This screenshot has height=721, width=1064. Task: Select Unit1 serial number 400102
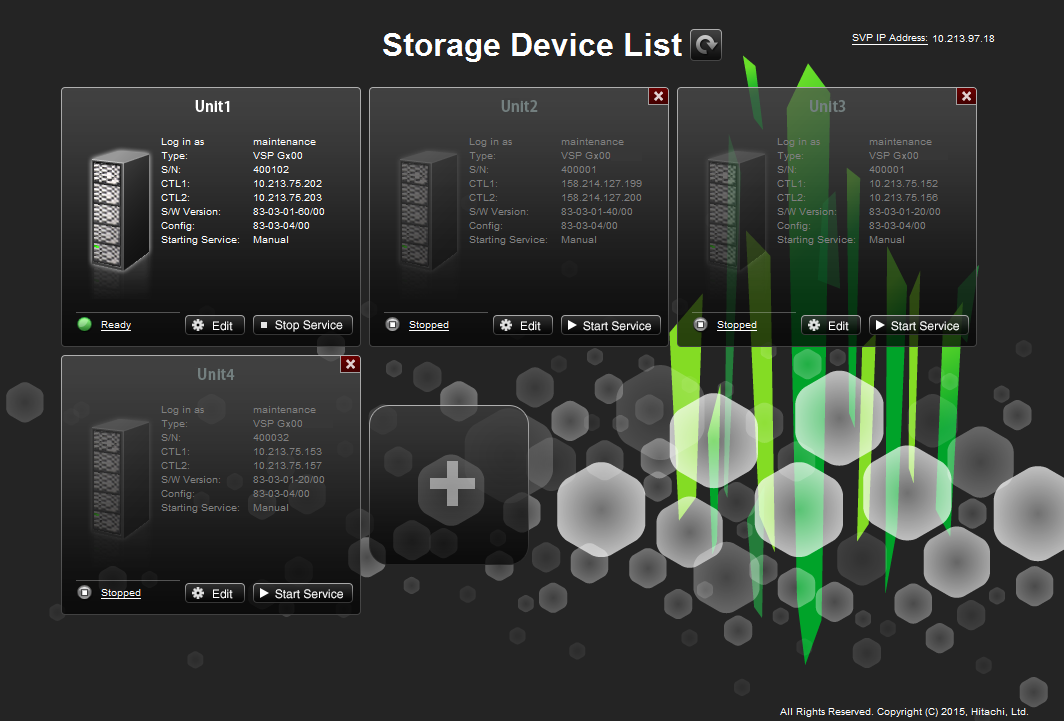point(271,170)
